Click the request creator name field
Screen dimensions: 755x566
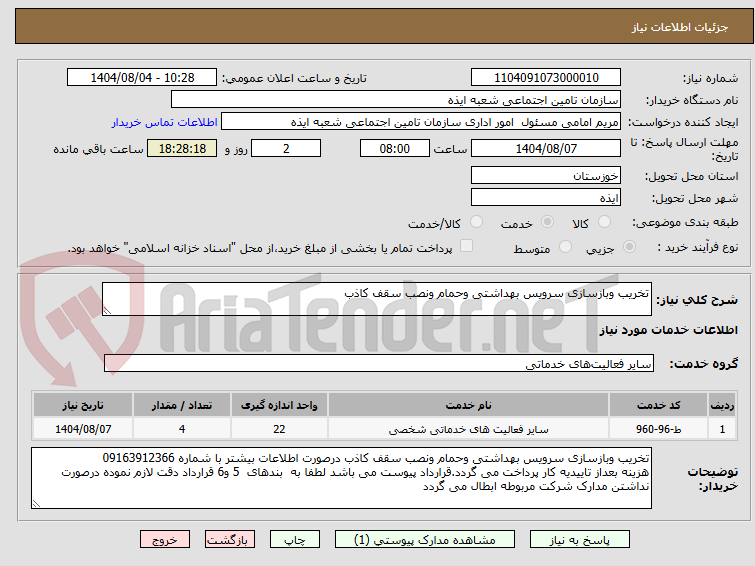pyautogui.click(x=421, y=122)
